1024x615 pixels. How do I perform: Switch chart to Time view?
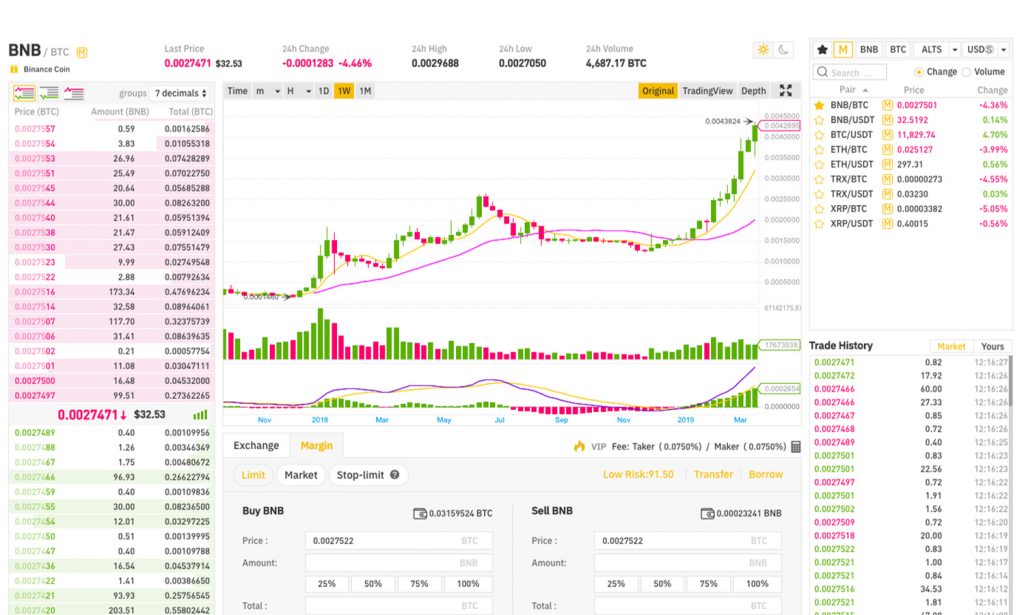237,91
